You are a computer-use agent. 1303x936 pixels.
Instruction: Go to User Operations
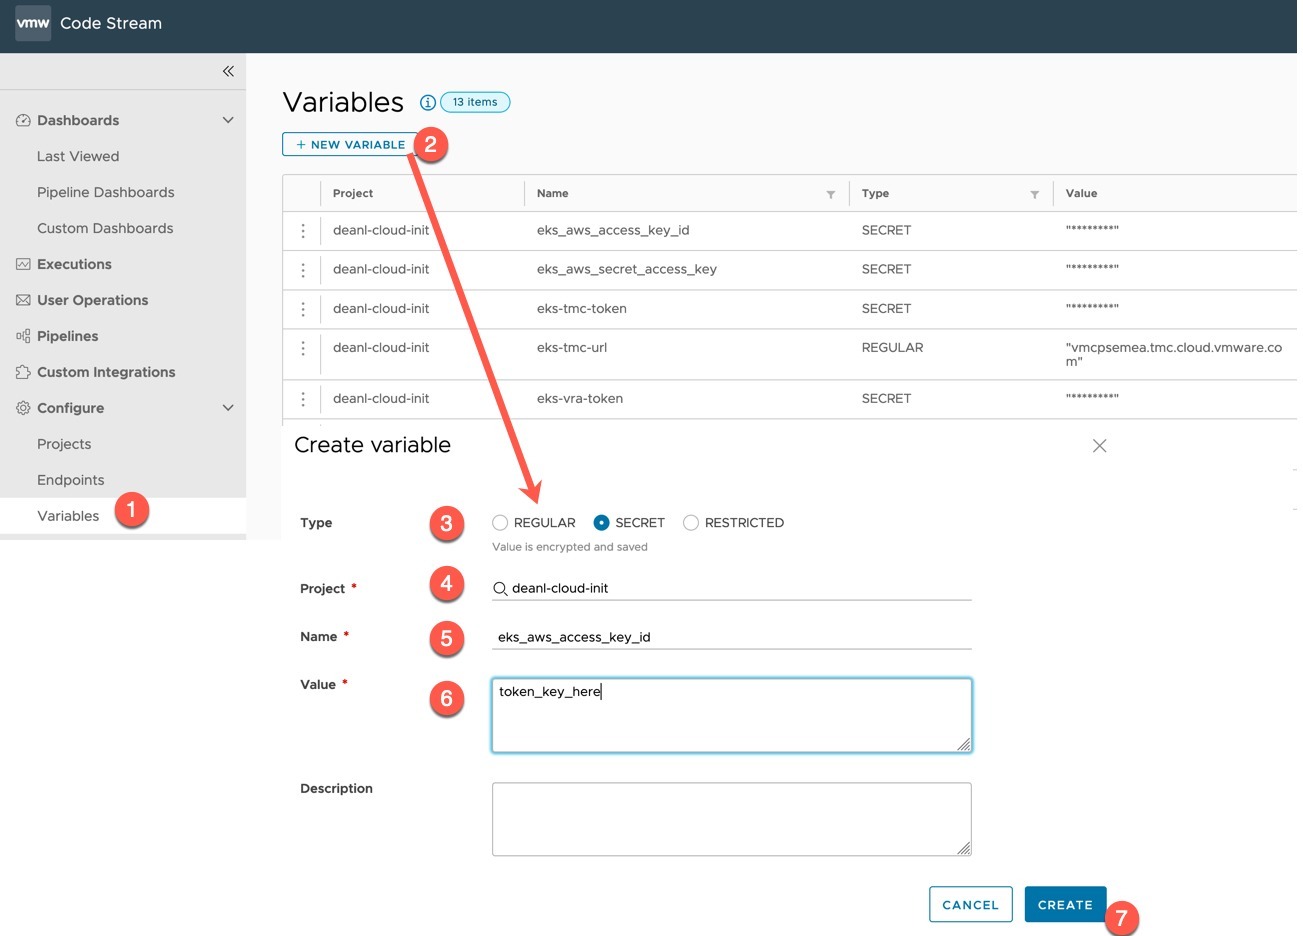pos(92,300)
